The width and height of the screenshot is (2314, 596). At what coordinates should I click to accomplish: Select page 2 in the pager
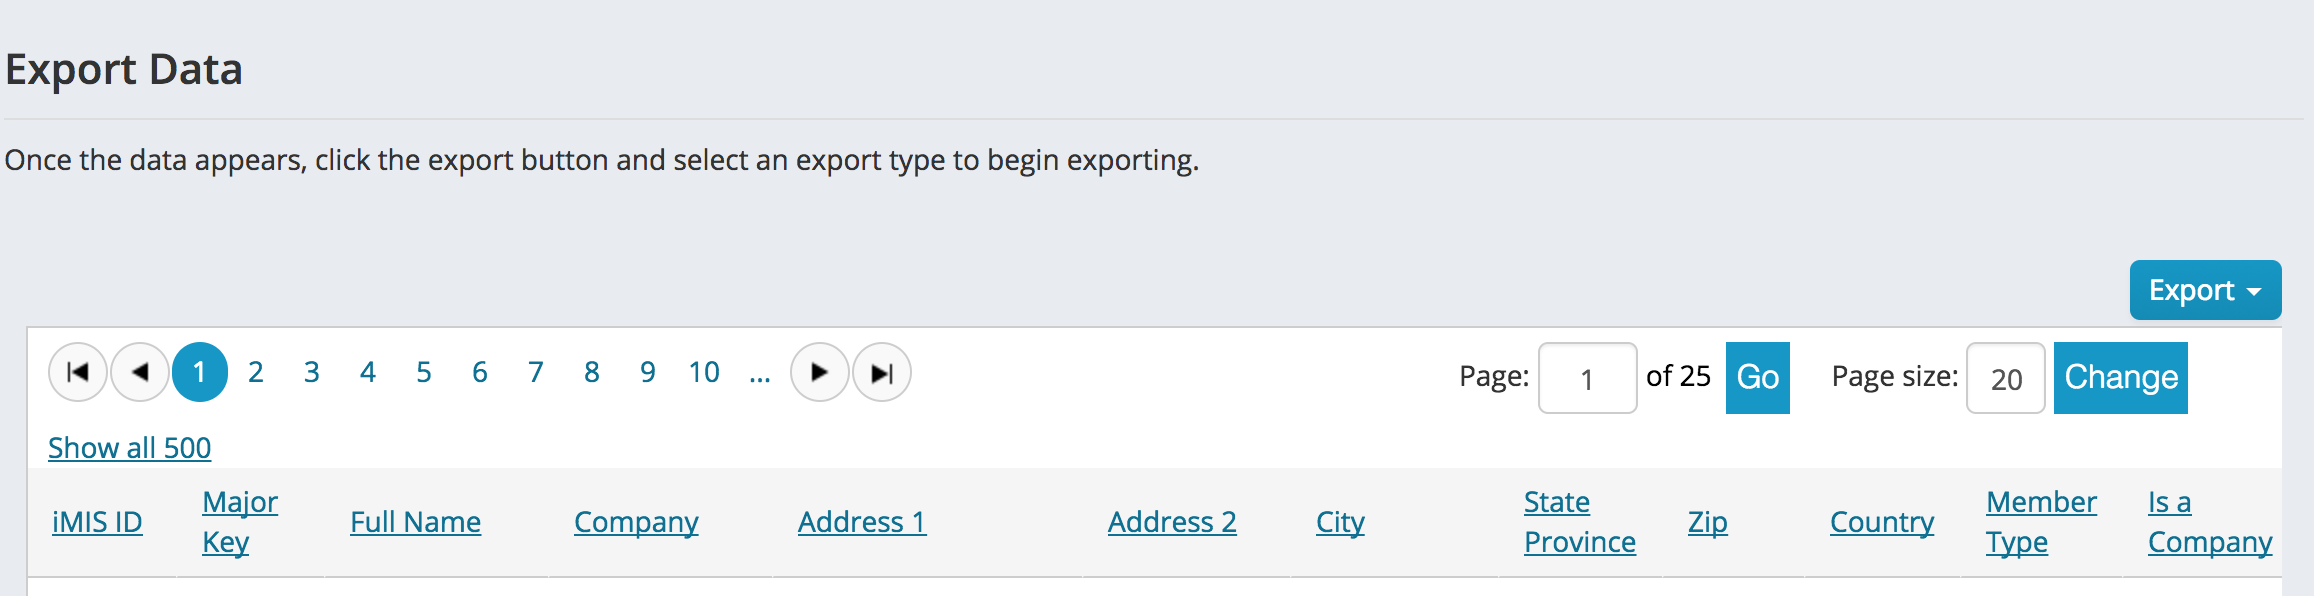point(256,372)
